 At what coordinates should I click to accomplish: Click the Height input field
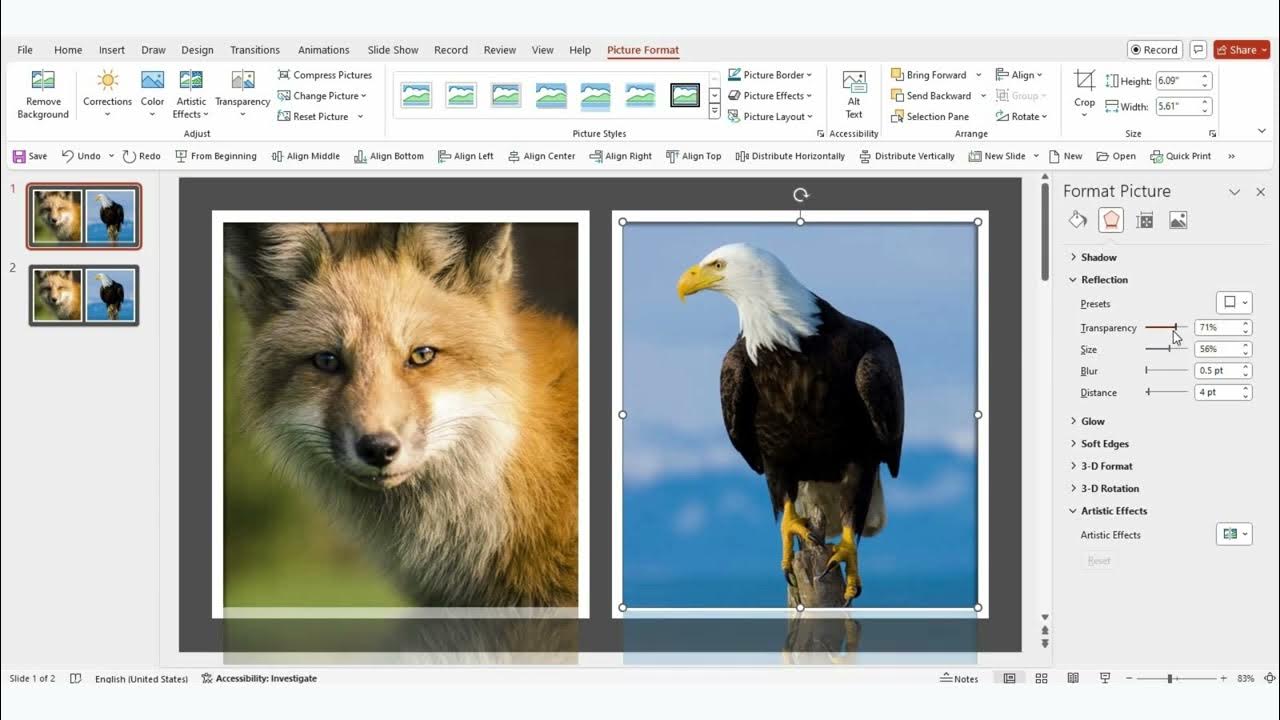point(1178,81)
